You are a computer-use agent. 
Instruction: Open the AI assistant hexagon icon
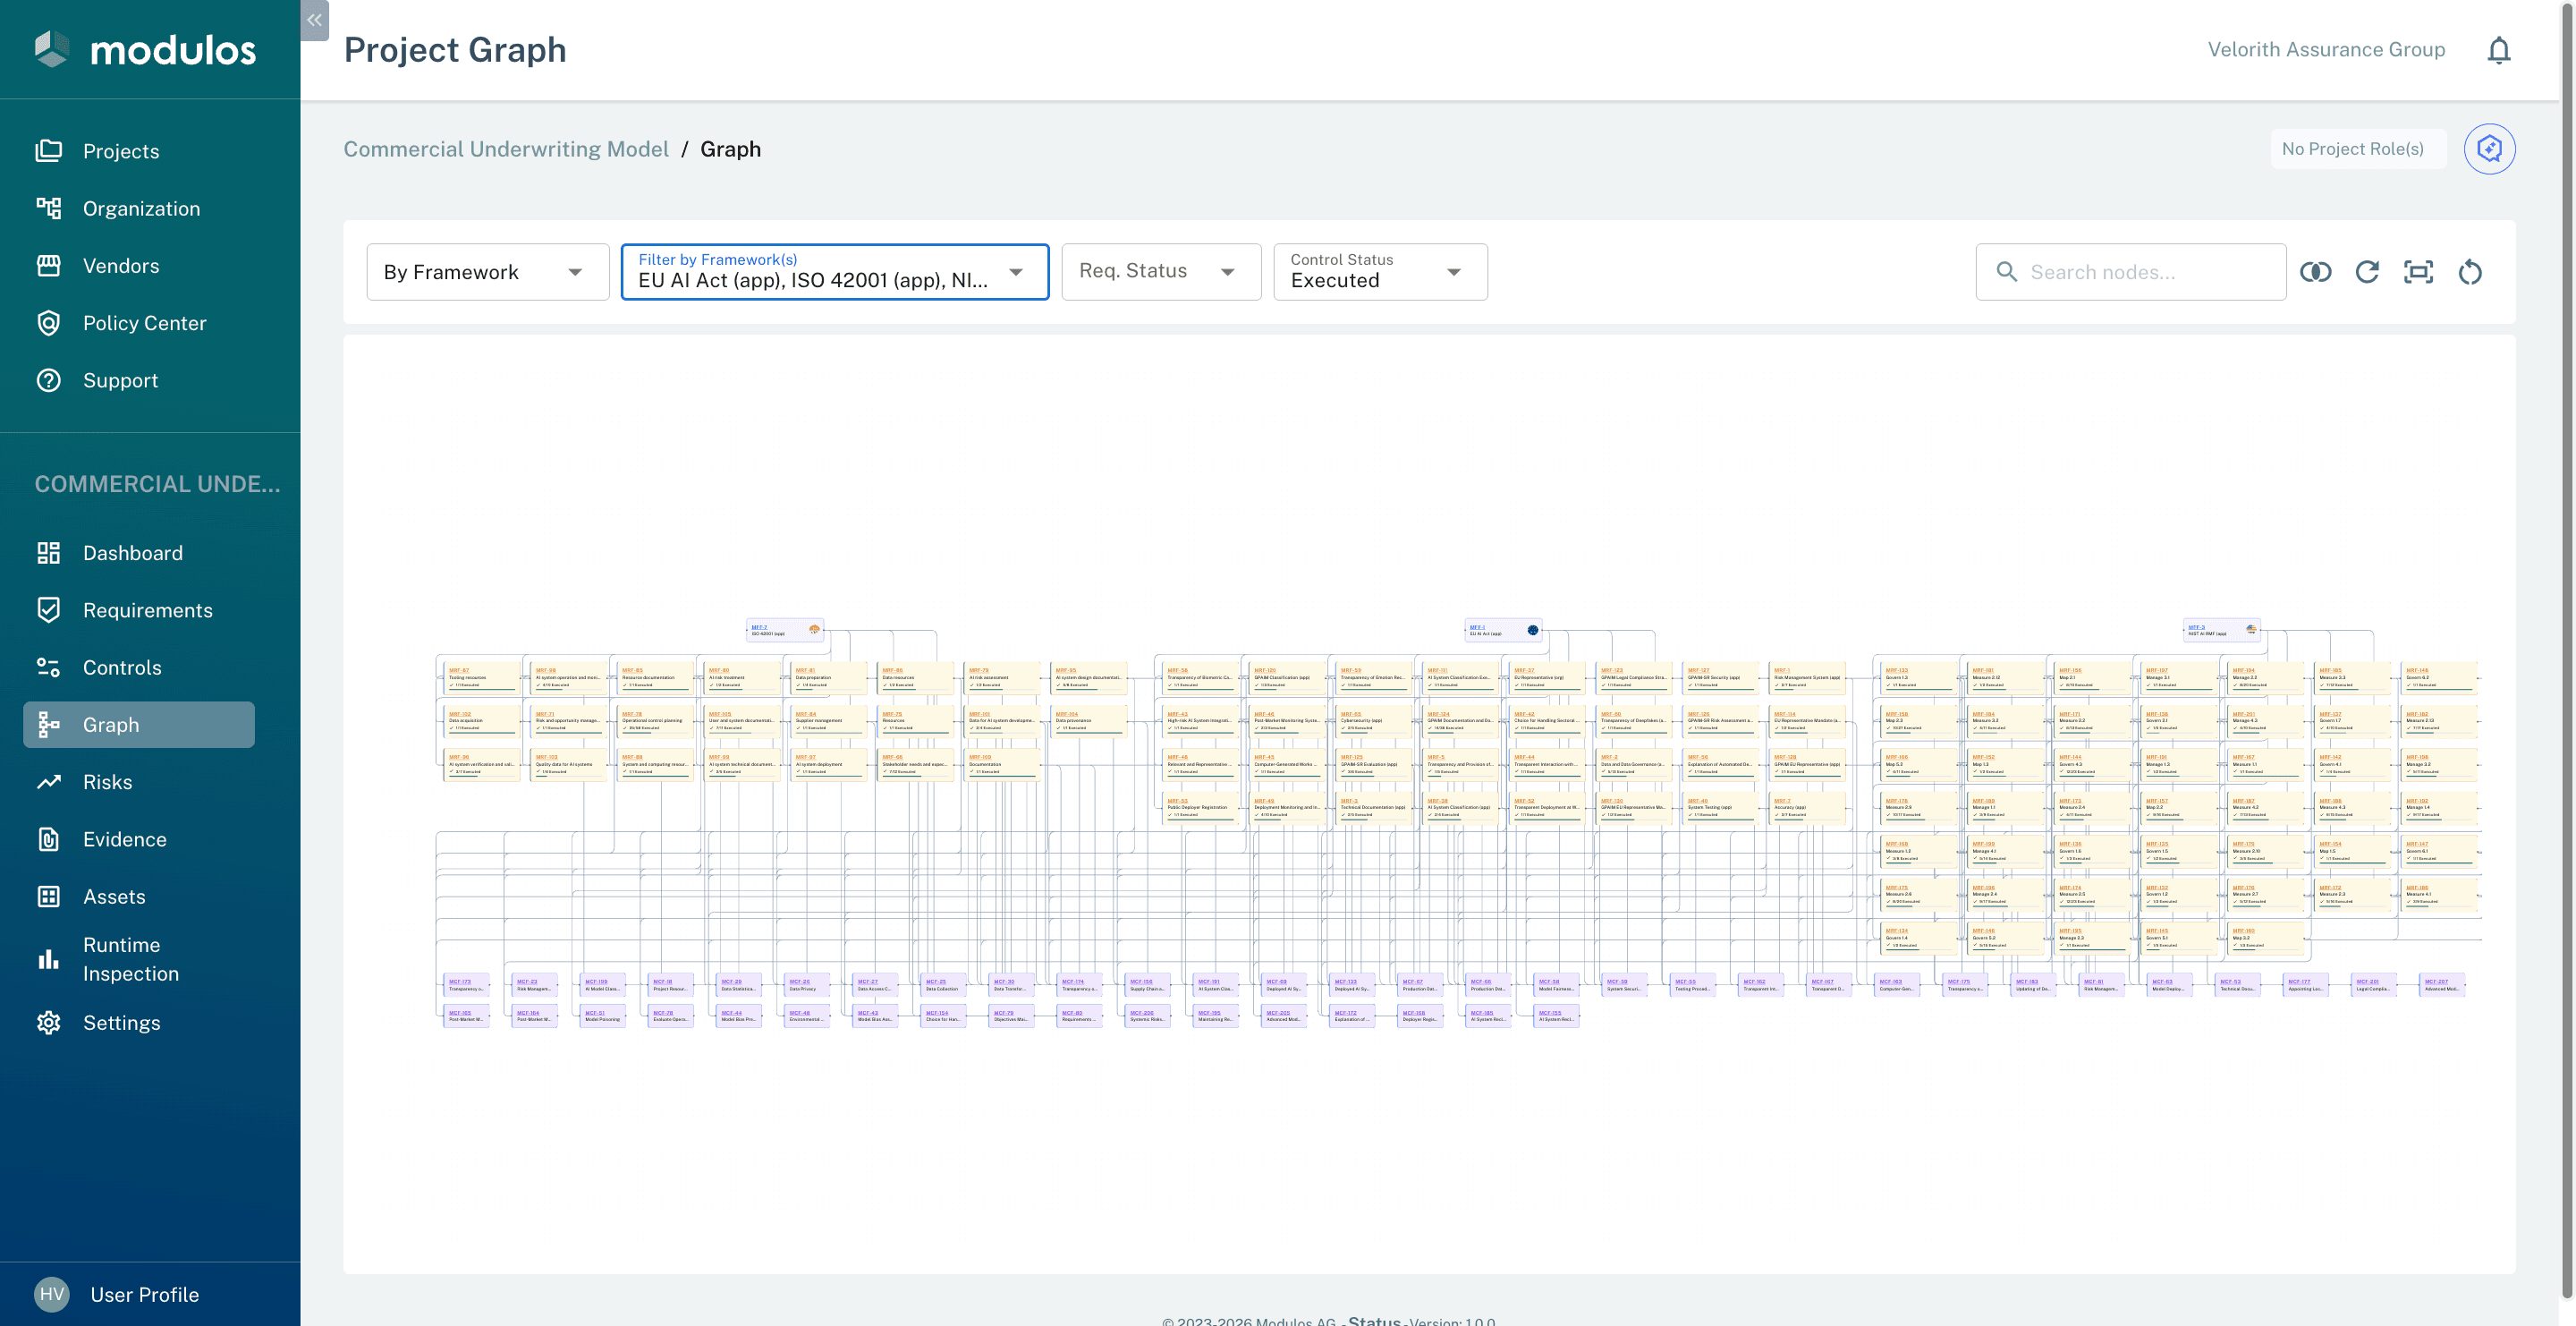[x=2489, y=149]
